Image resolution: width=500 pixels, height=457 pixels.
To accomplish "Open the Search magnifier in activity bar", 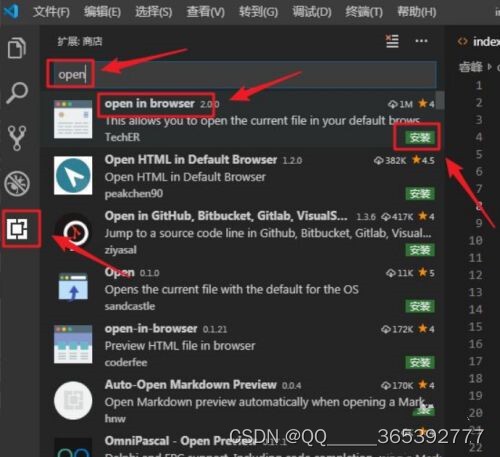I will pyautogui.click(x=17, y=93).
